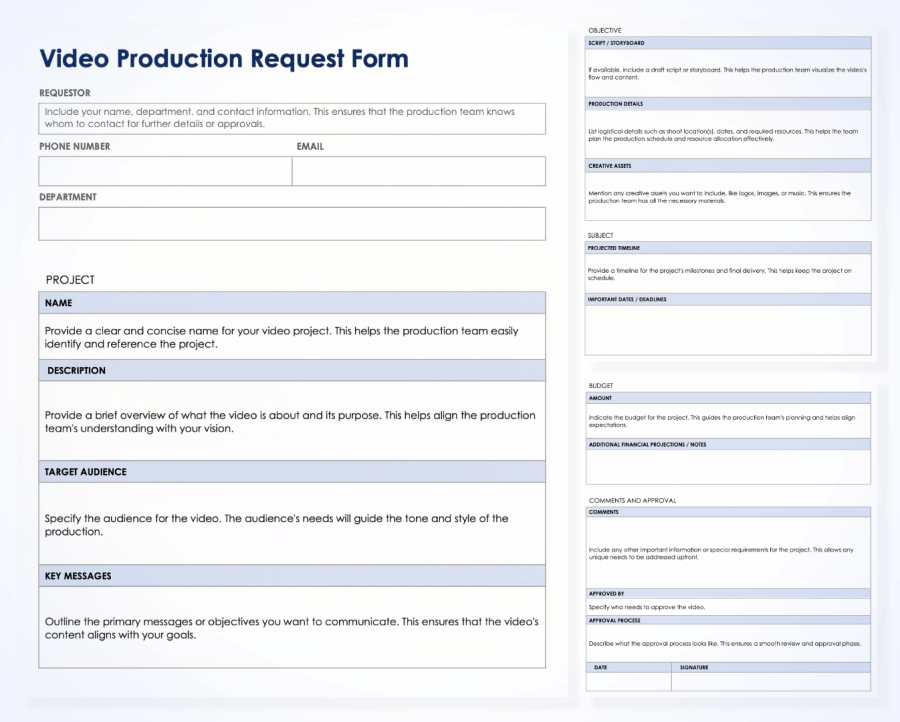Select the Script / Storyboard field

coord(728,72)
